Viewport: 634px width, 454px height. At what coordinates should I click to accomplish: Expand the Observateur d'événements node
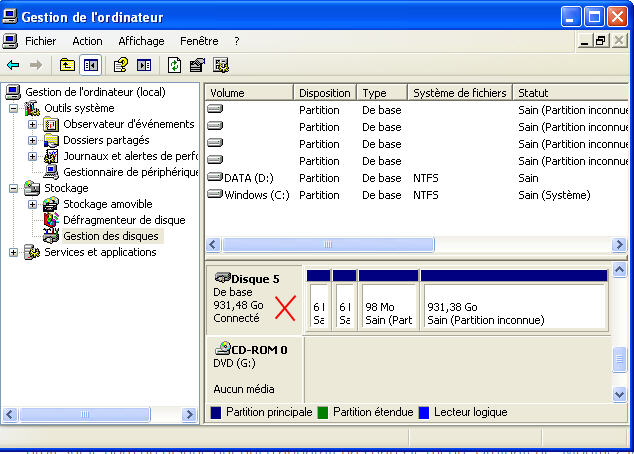pyautogui.click(x=33, y=124)
